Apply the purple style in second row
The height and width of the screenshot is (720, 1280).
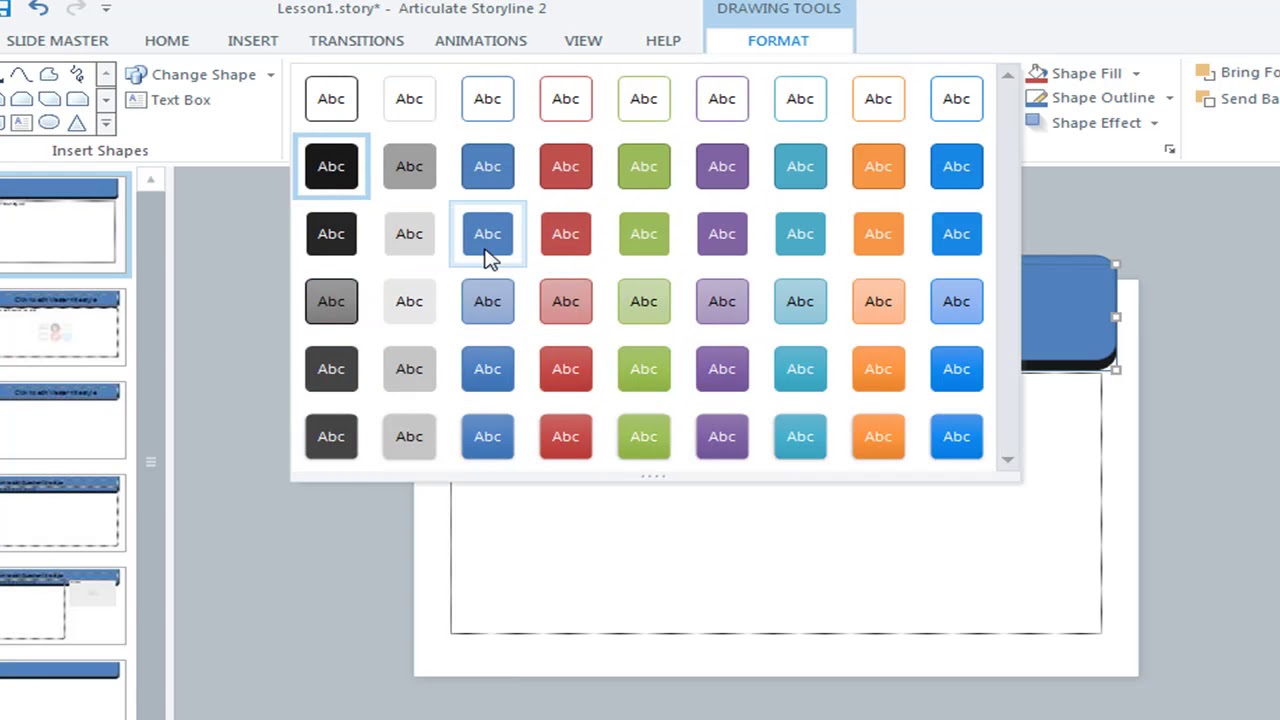coord(722,166)
